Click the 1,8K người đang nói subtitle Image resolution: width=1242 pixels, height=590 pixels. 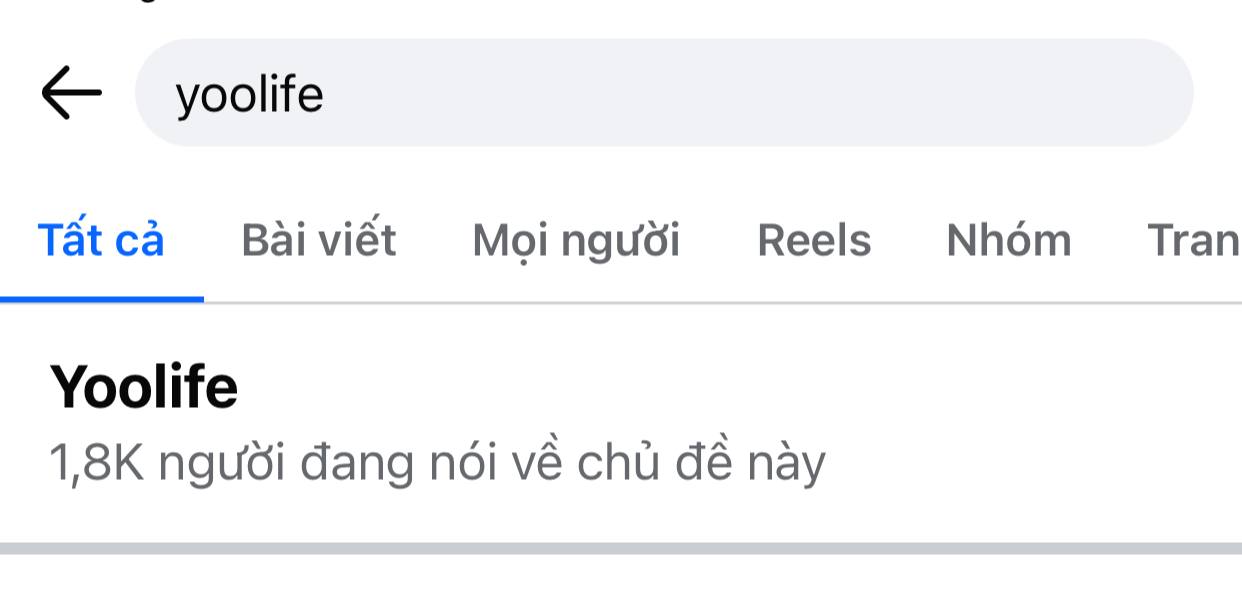pos(438,463)
